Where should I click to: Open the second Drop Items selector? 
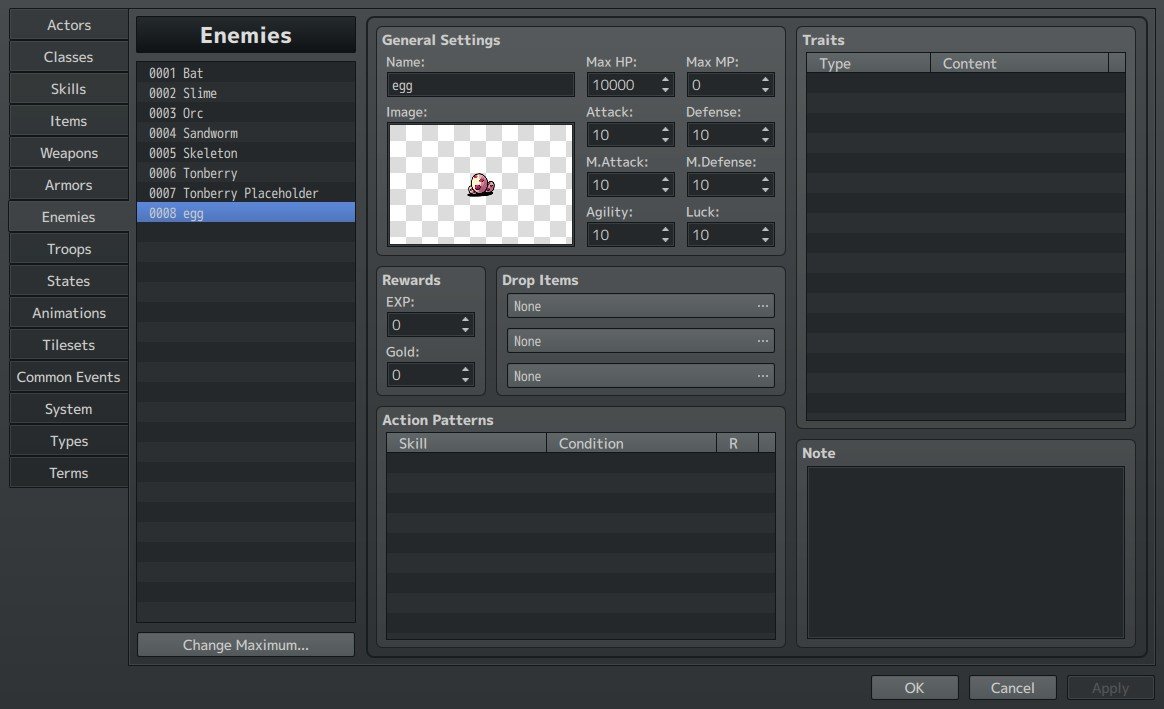641,341
